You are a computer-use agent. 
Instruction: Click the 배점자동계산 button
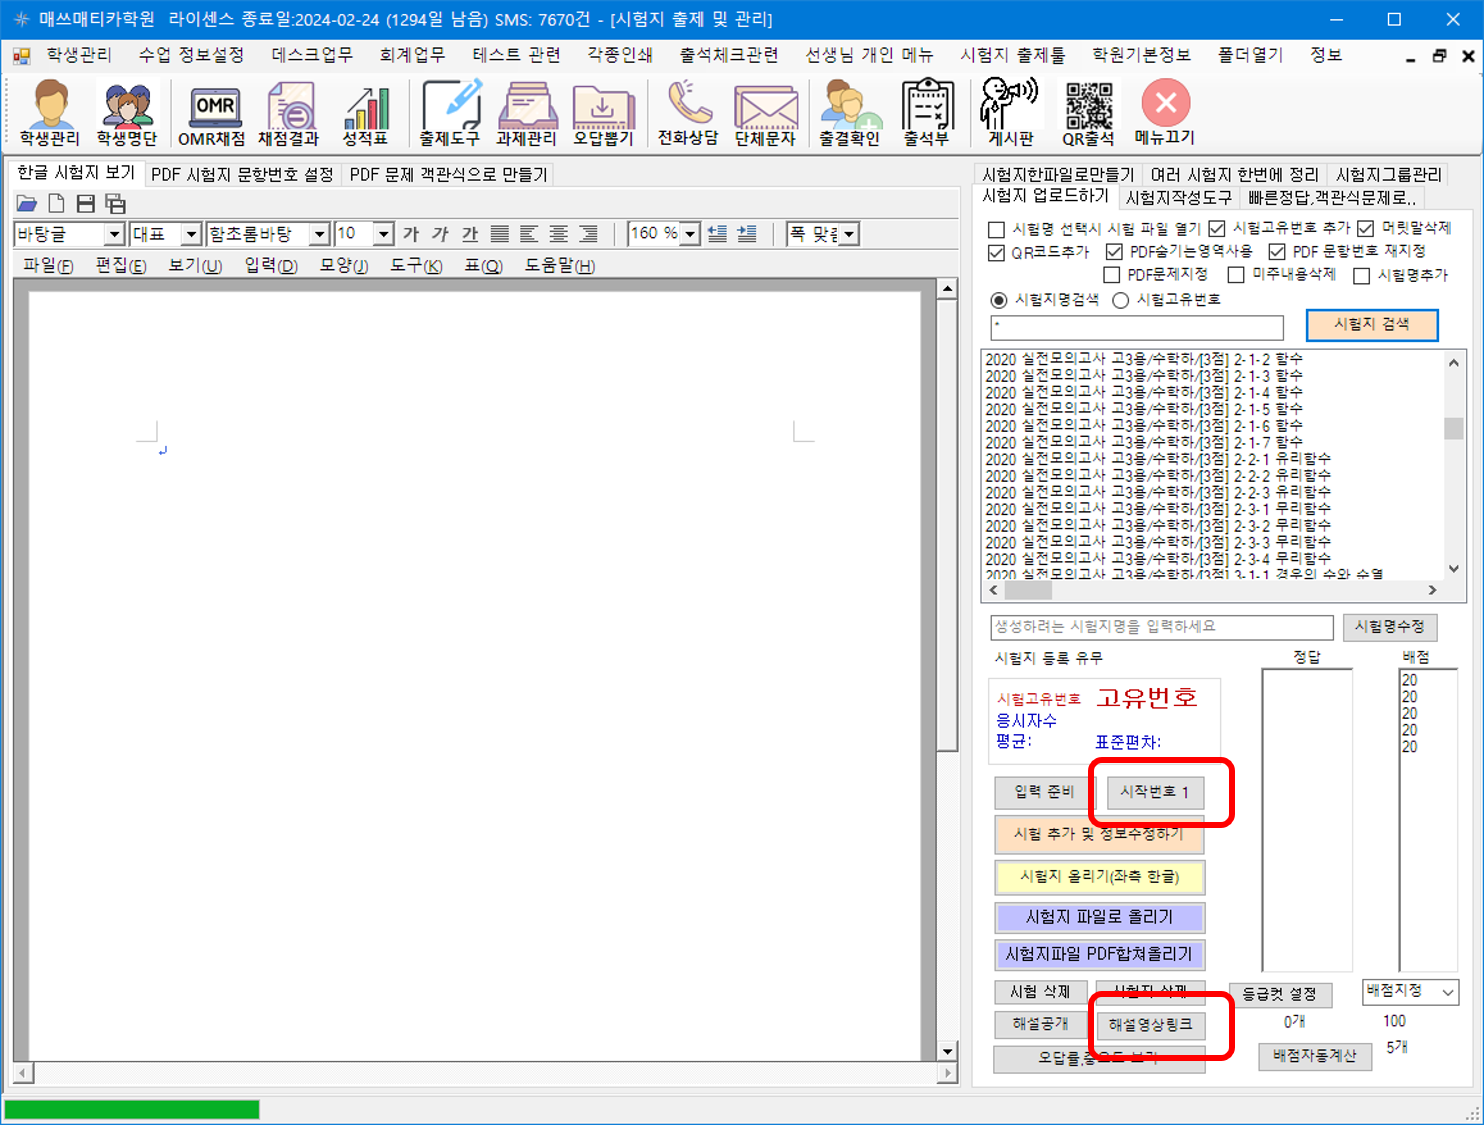(1315, 1056)
